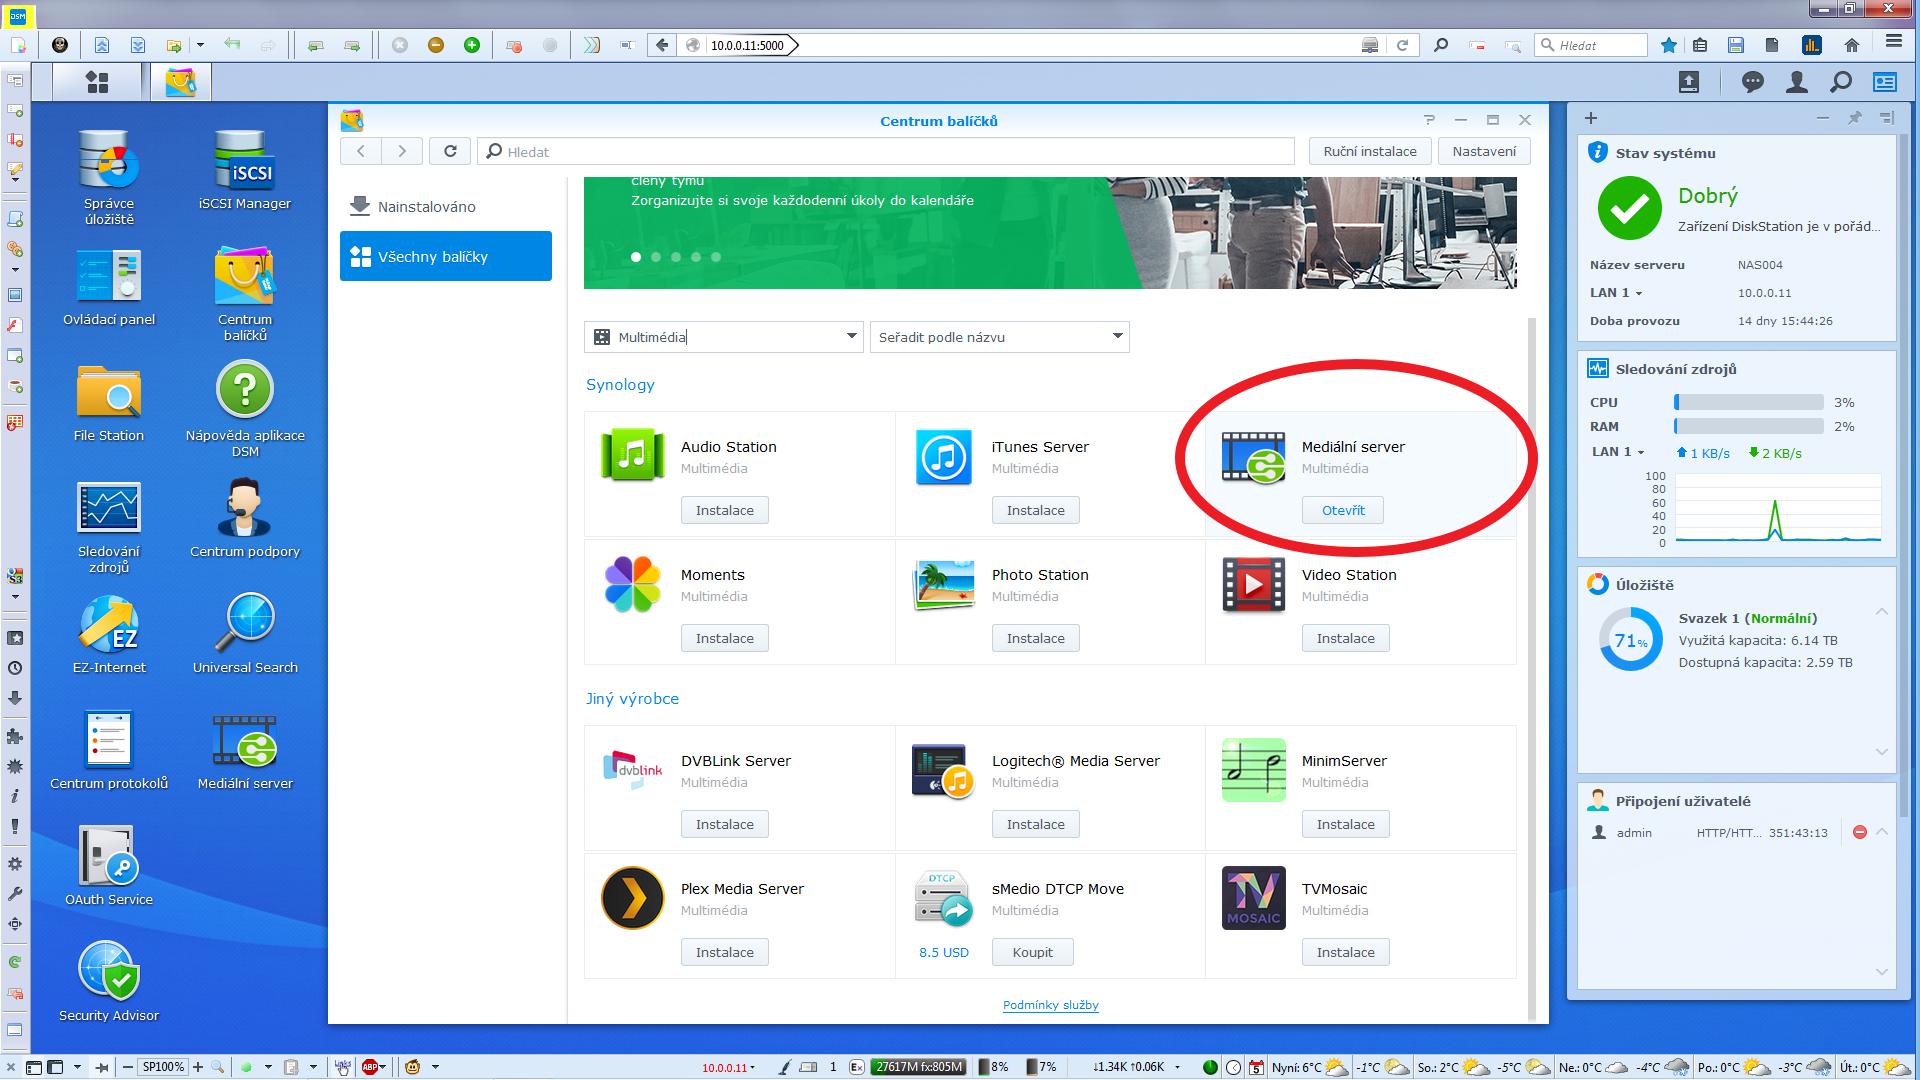Viewport: 1920px width, 1080px height.
Task: Open Centrum balíčků desktop icon
Action: [x=245, y=293]
